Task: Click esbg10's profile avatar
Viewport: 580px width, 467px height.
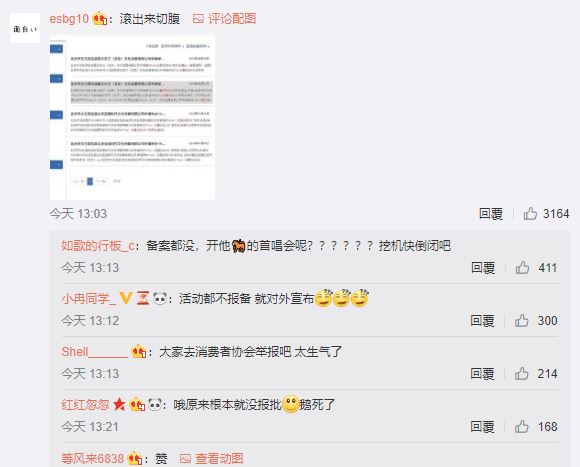Action: click(24, 28)
